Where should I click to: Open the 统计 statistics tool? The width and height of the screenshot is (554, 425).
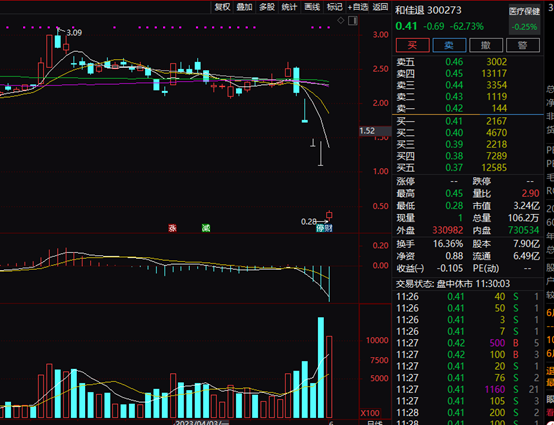pyautogui.click(x=290, y=7)
